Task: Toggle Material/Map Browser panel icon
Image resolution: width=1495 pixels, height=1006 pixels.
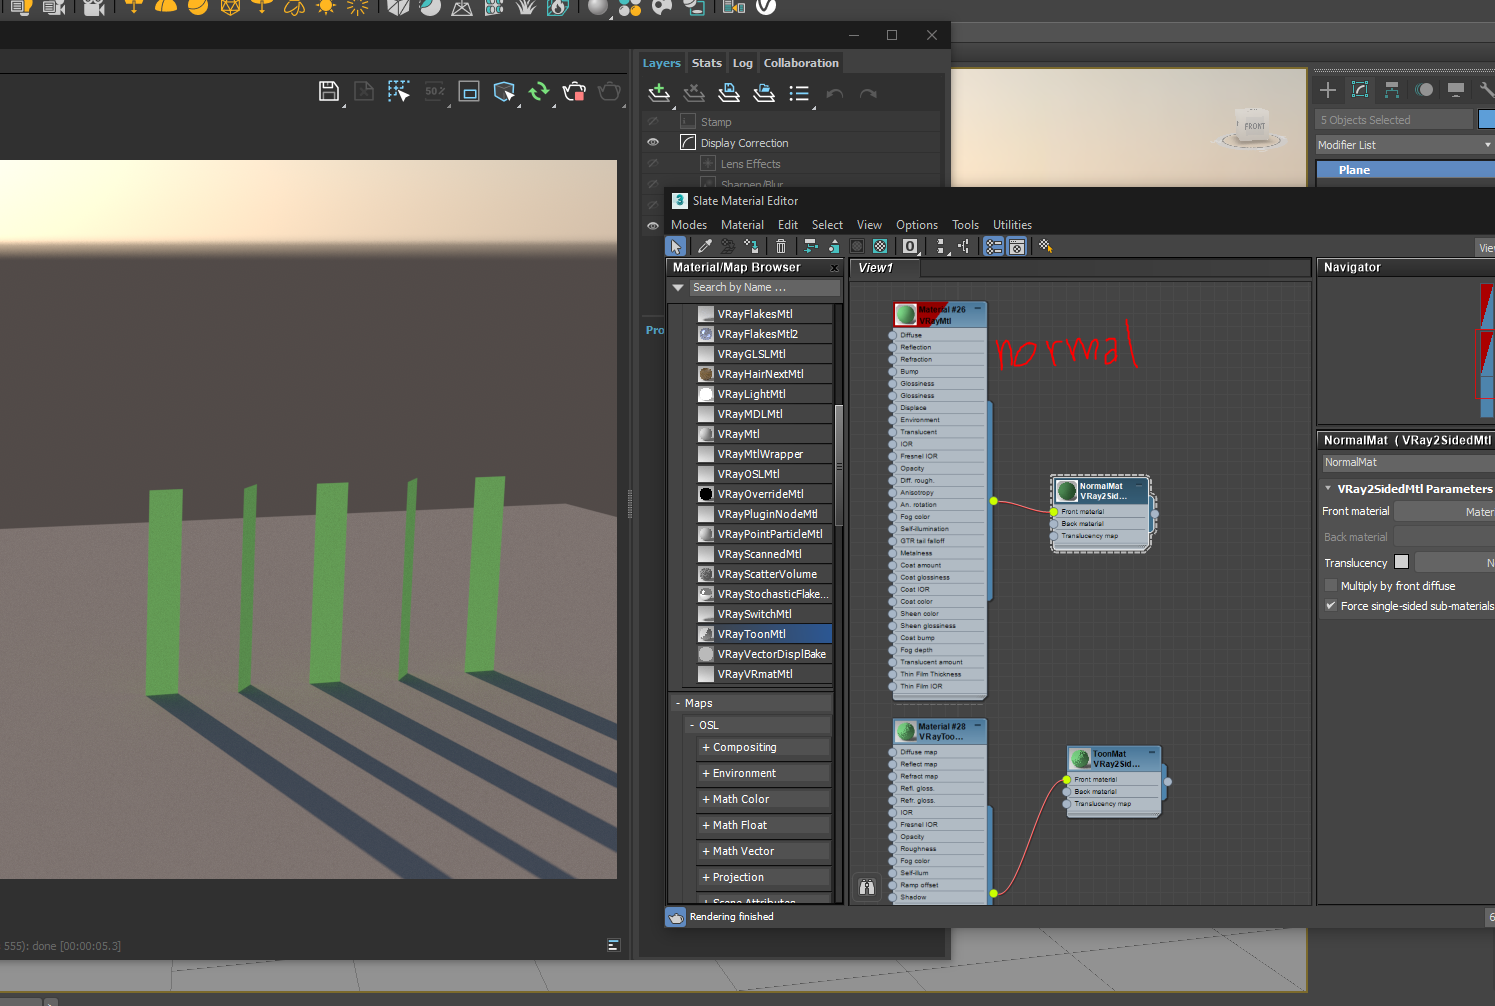Action: coord(994,246)
